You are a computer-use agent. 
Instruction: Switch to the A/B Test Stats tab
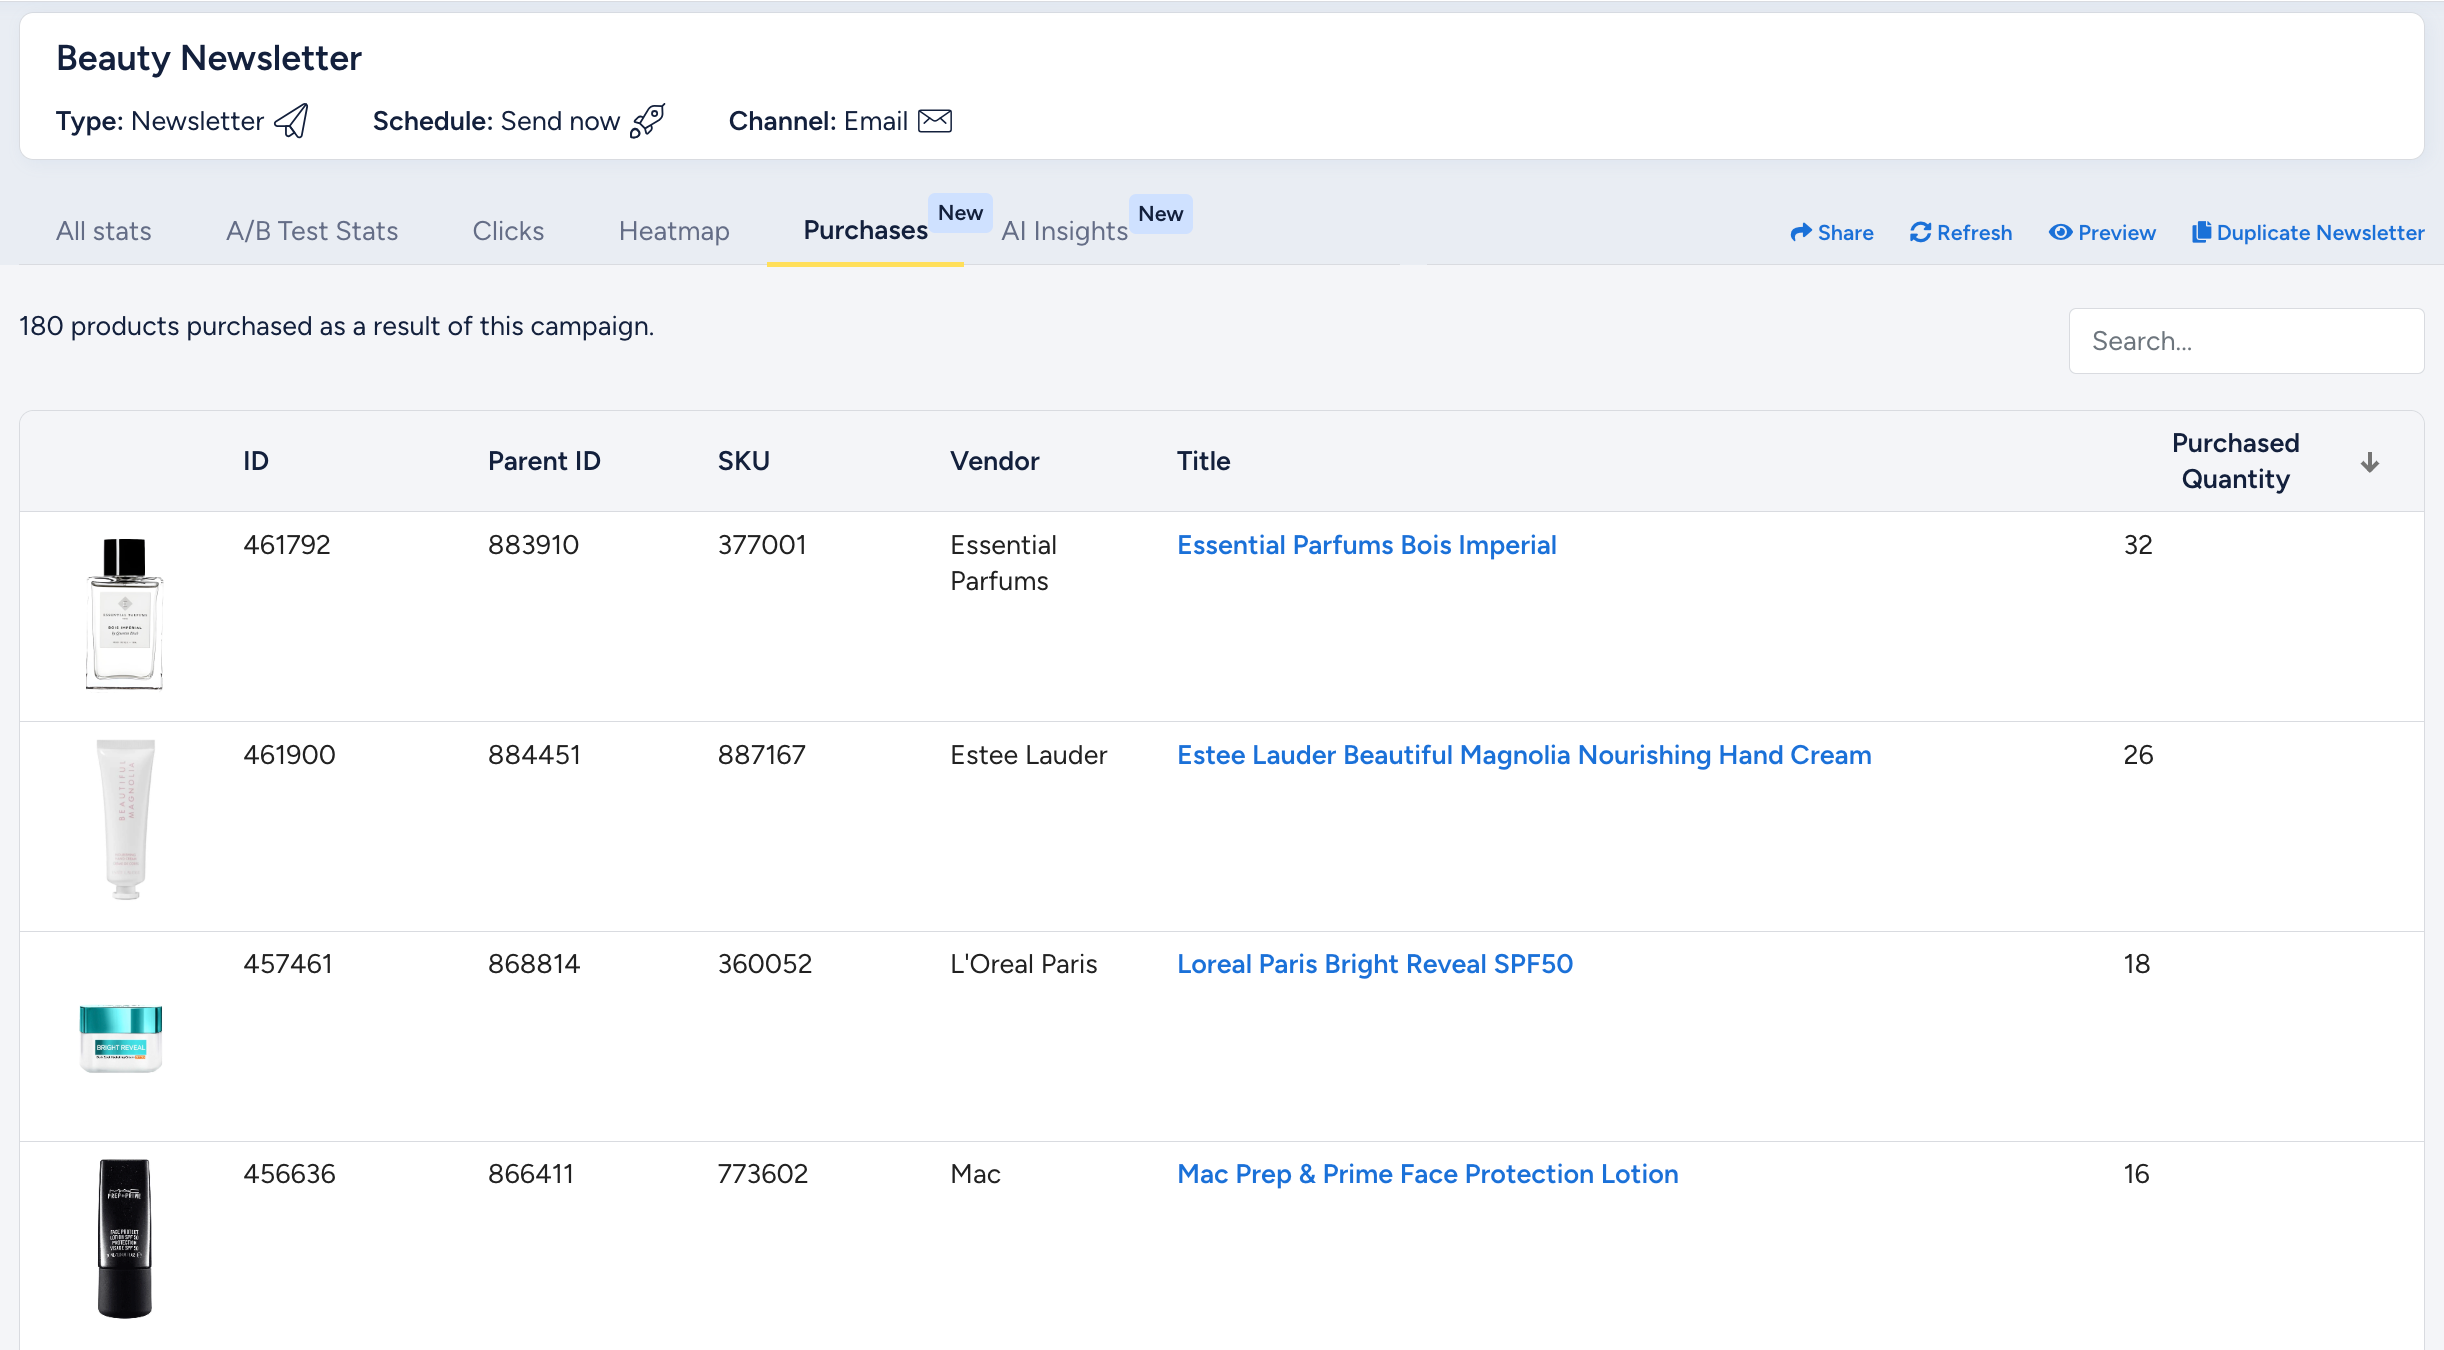(312, 231)
